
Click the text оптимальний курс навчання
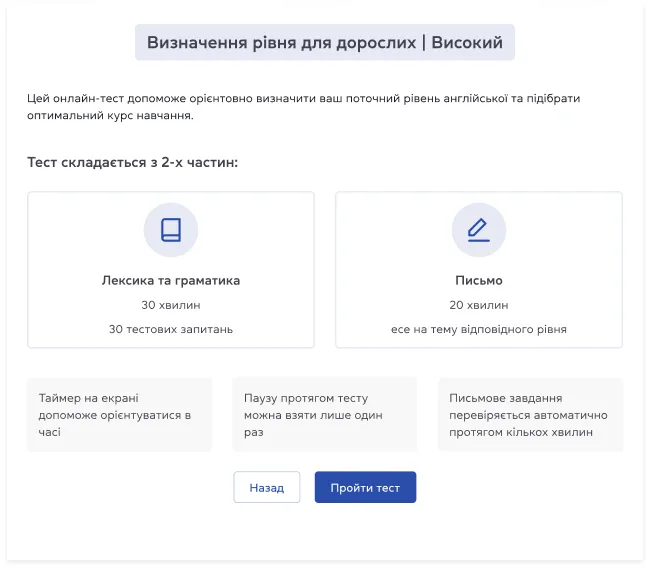click(110, 115)
